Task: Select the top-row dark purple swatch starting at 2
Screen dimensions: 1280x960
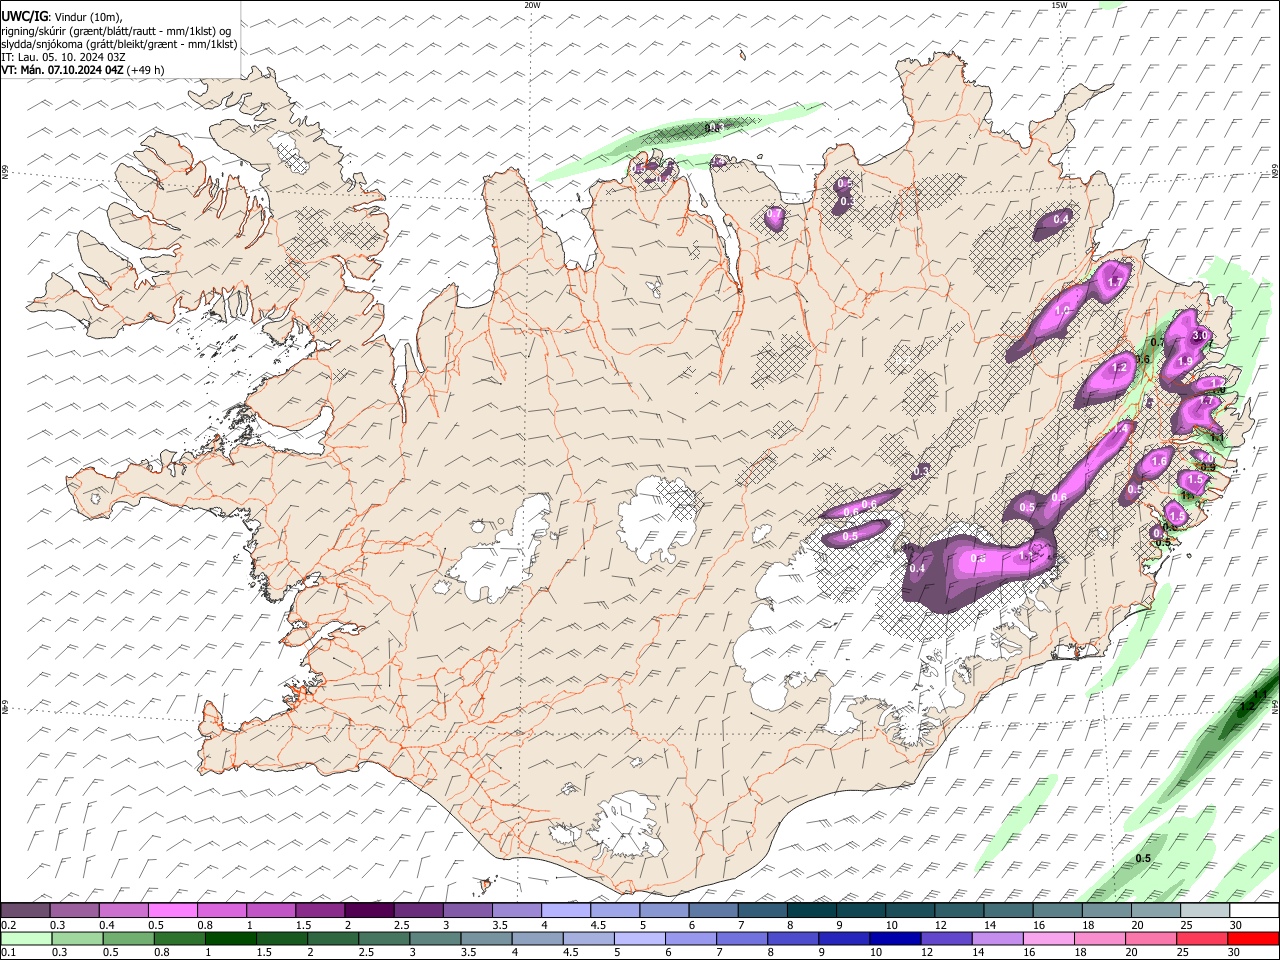Action: [369, 911]
